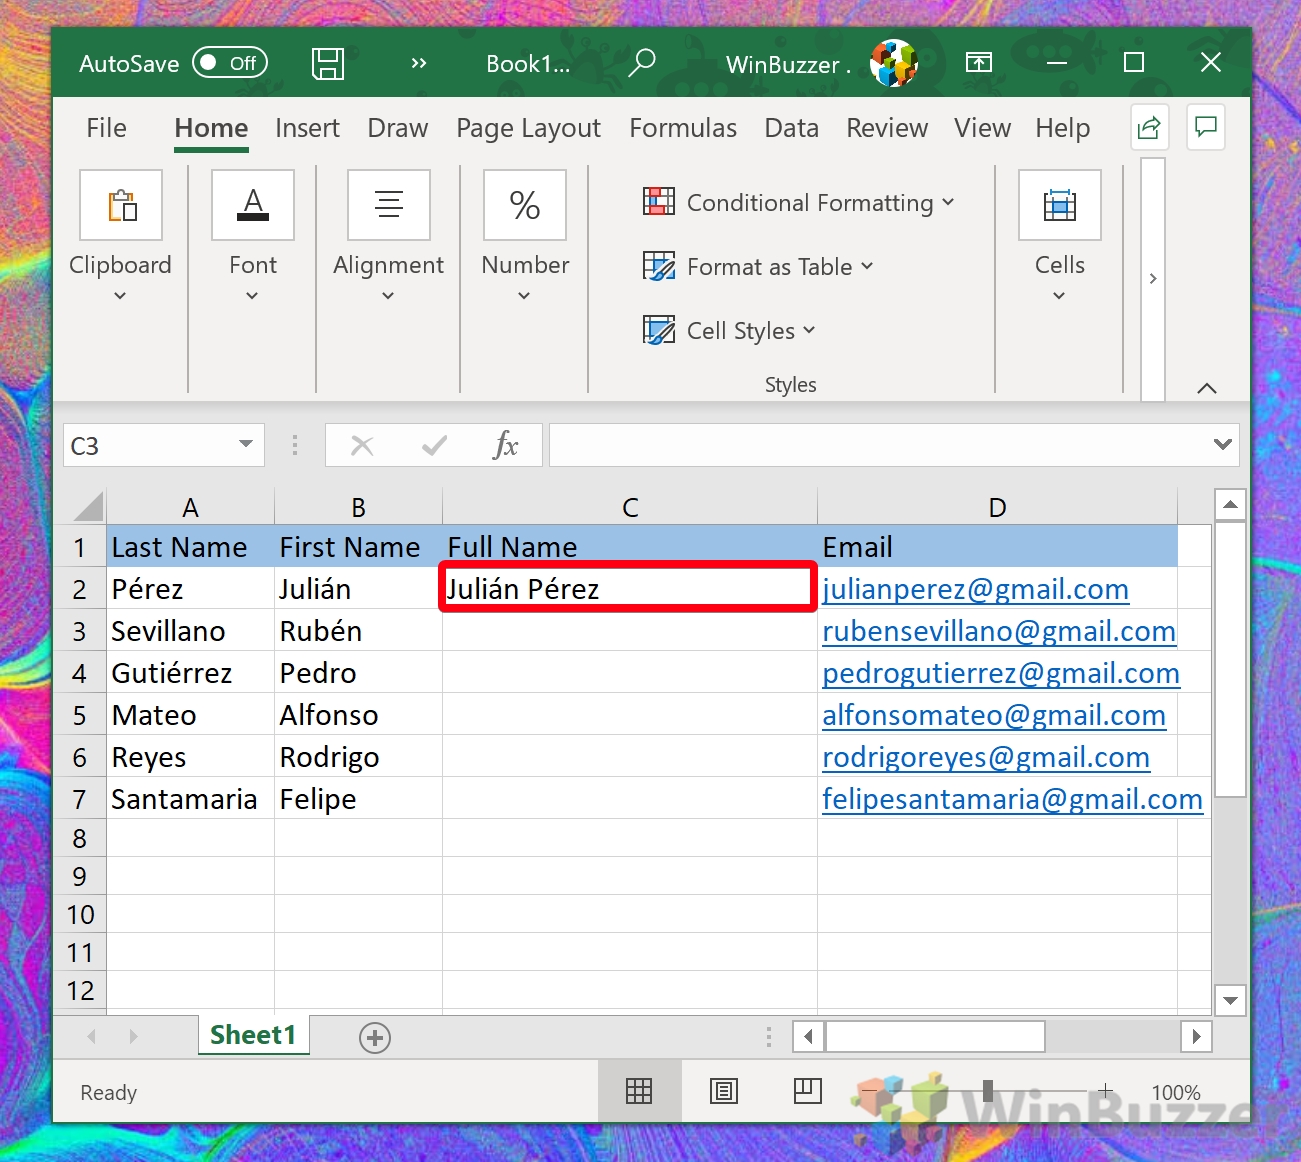This screenshot has height=1162, width=1301.
Task: Switch to Page Layout view icon
Action: click(x=723, y=1091)
